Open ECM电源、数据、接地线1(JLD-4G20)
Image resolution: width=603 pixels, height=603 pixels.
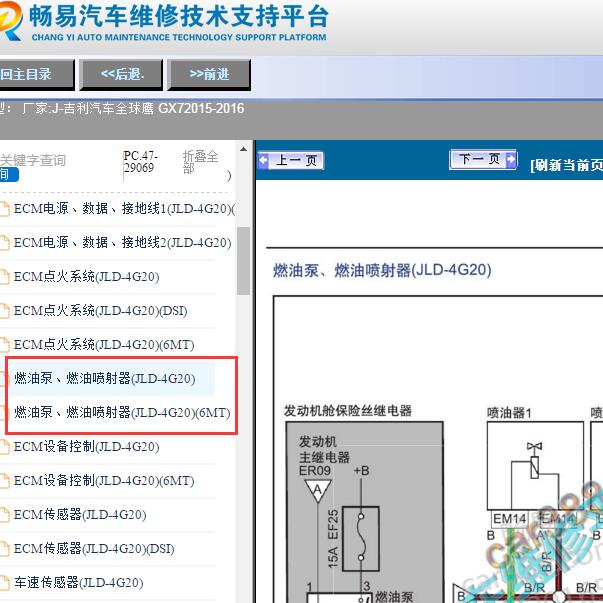(x=124, y=209)
